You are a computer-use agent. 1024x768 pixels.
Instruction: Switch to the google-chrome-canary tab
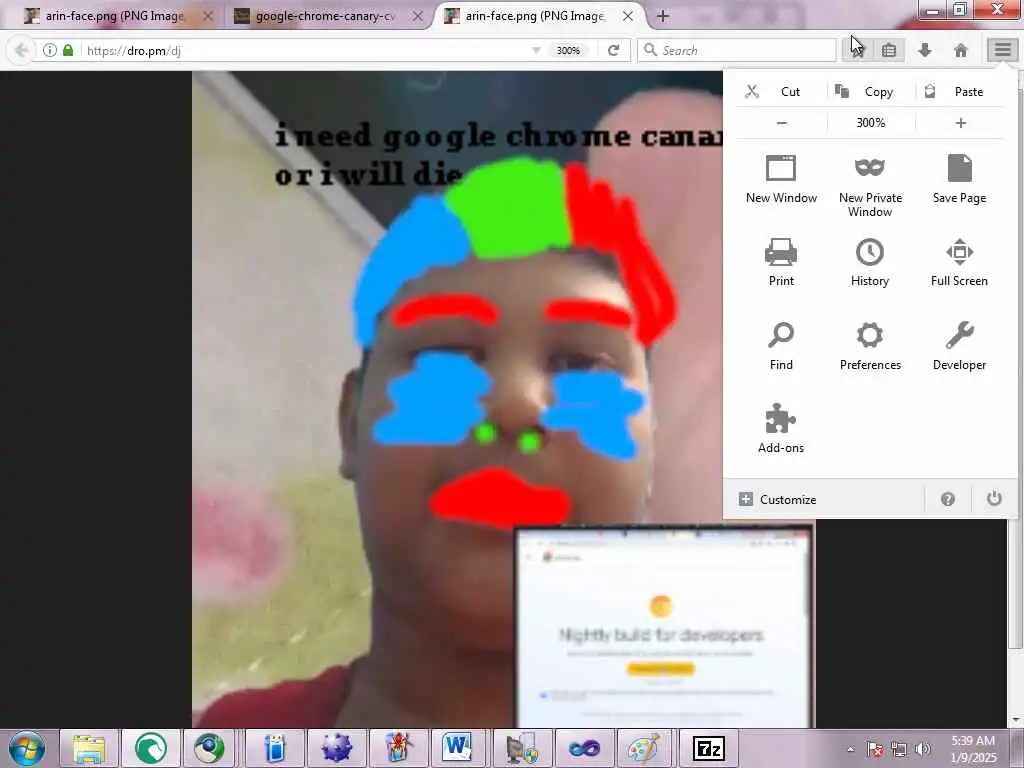coord(325,16)
